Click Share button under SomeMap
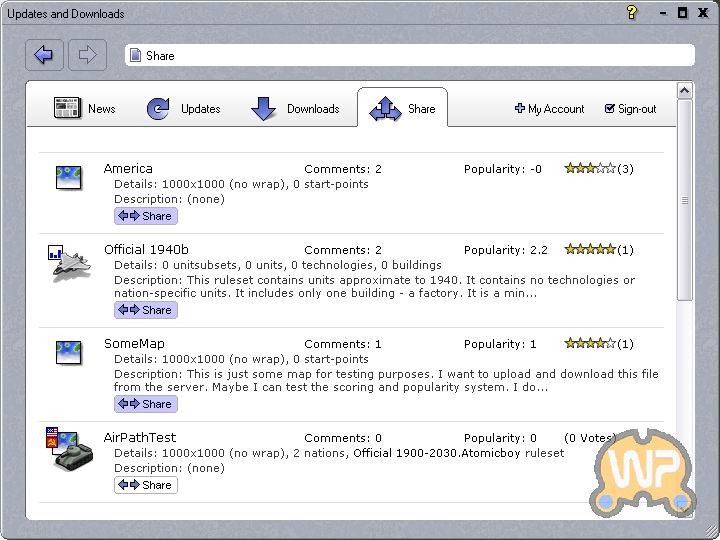 click(x=146, y=405)
